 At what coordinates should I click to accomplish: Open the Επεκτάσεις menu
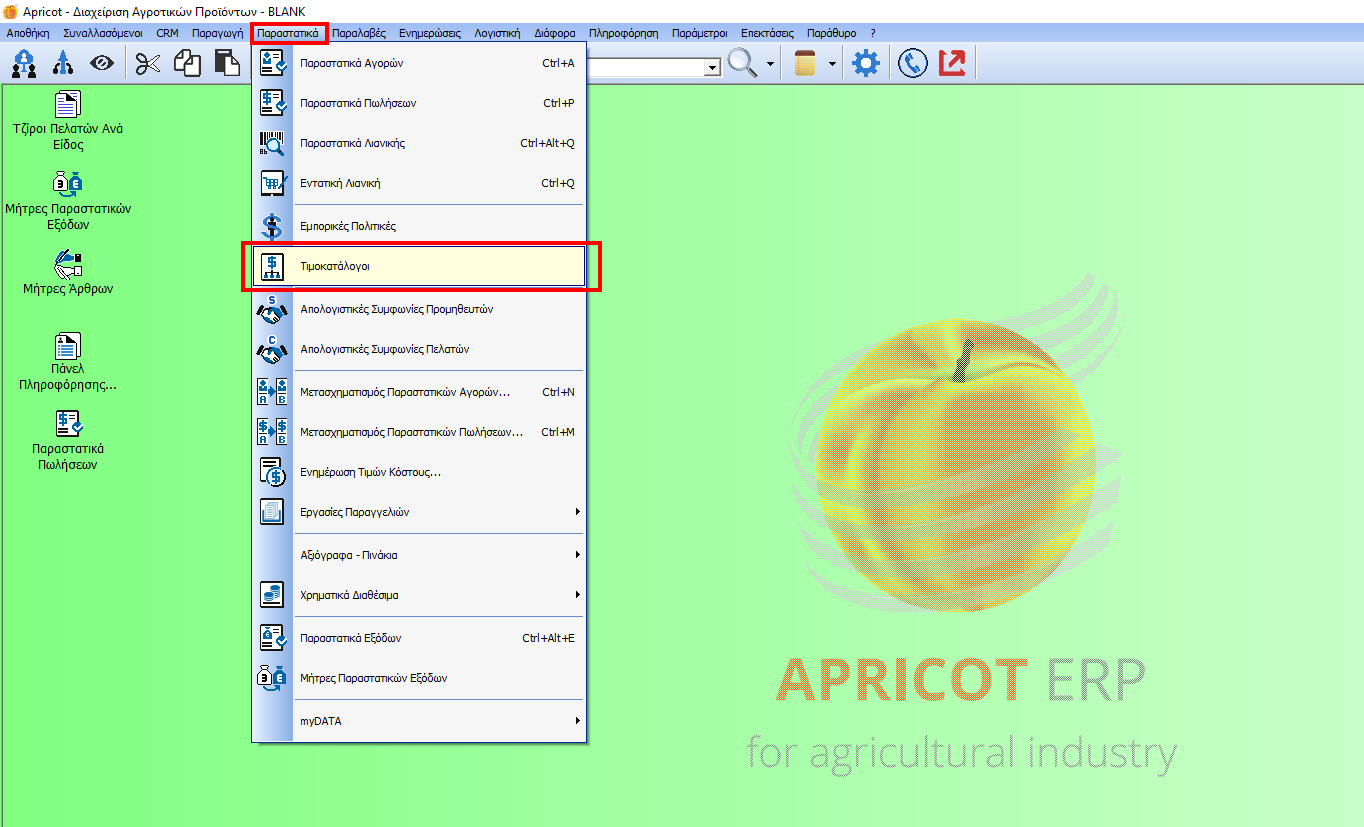769,33
